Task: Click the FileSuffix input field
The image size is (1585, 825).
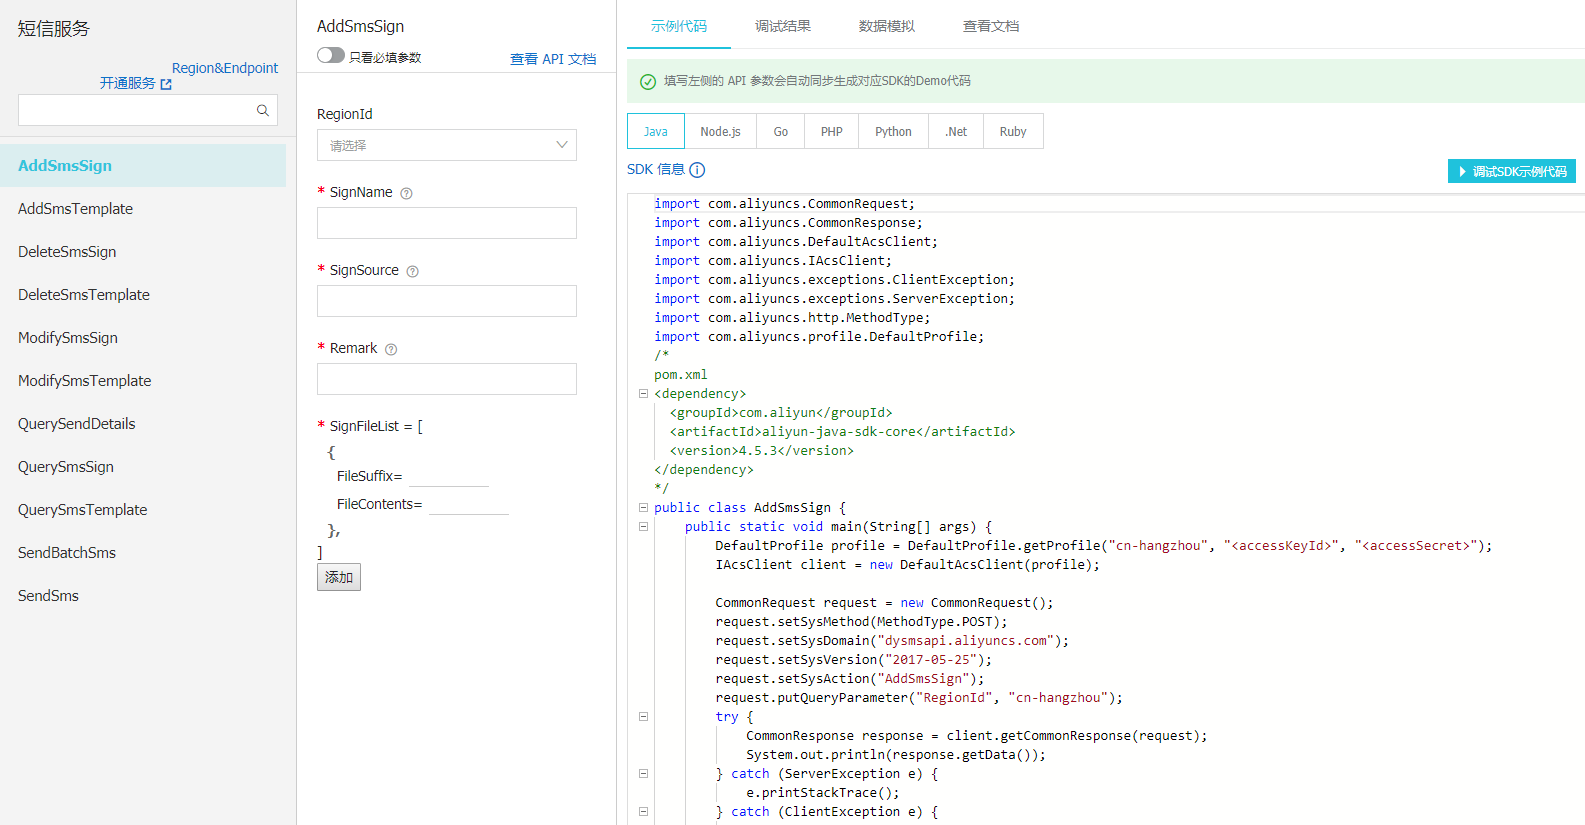Action: [449, 477]
